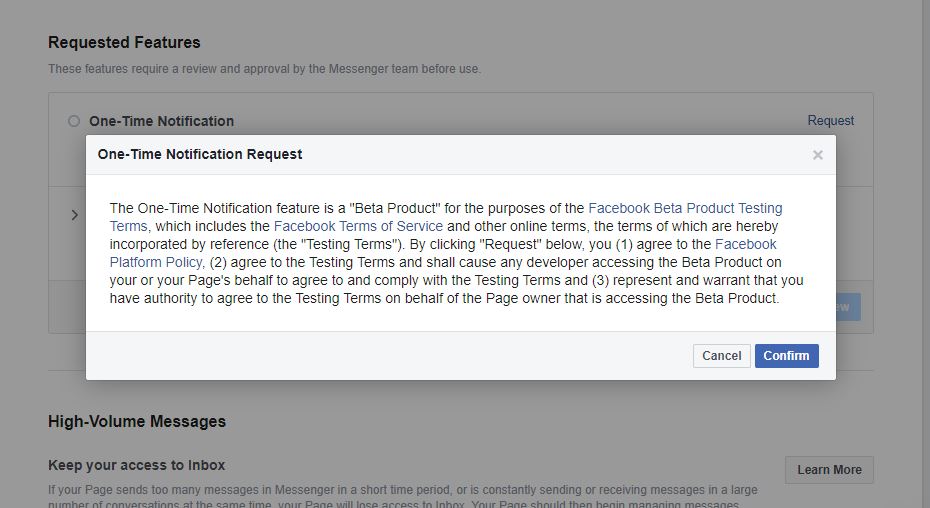Confirm the One-Time Notification request
This screenshot has width=930, height=508.
tap(786, 355)
